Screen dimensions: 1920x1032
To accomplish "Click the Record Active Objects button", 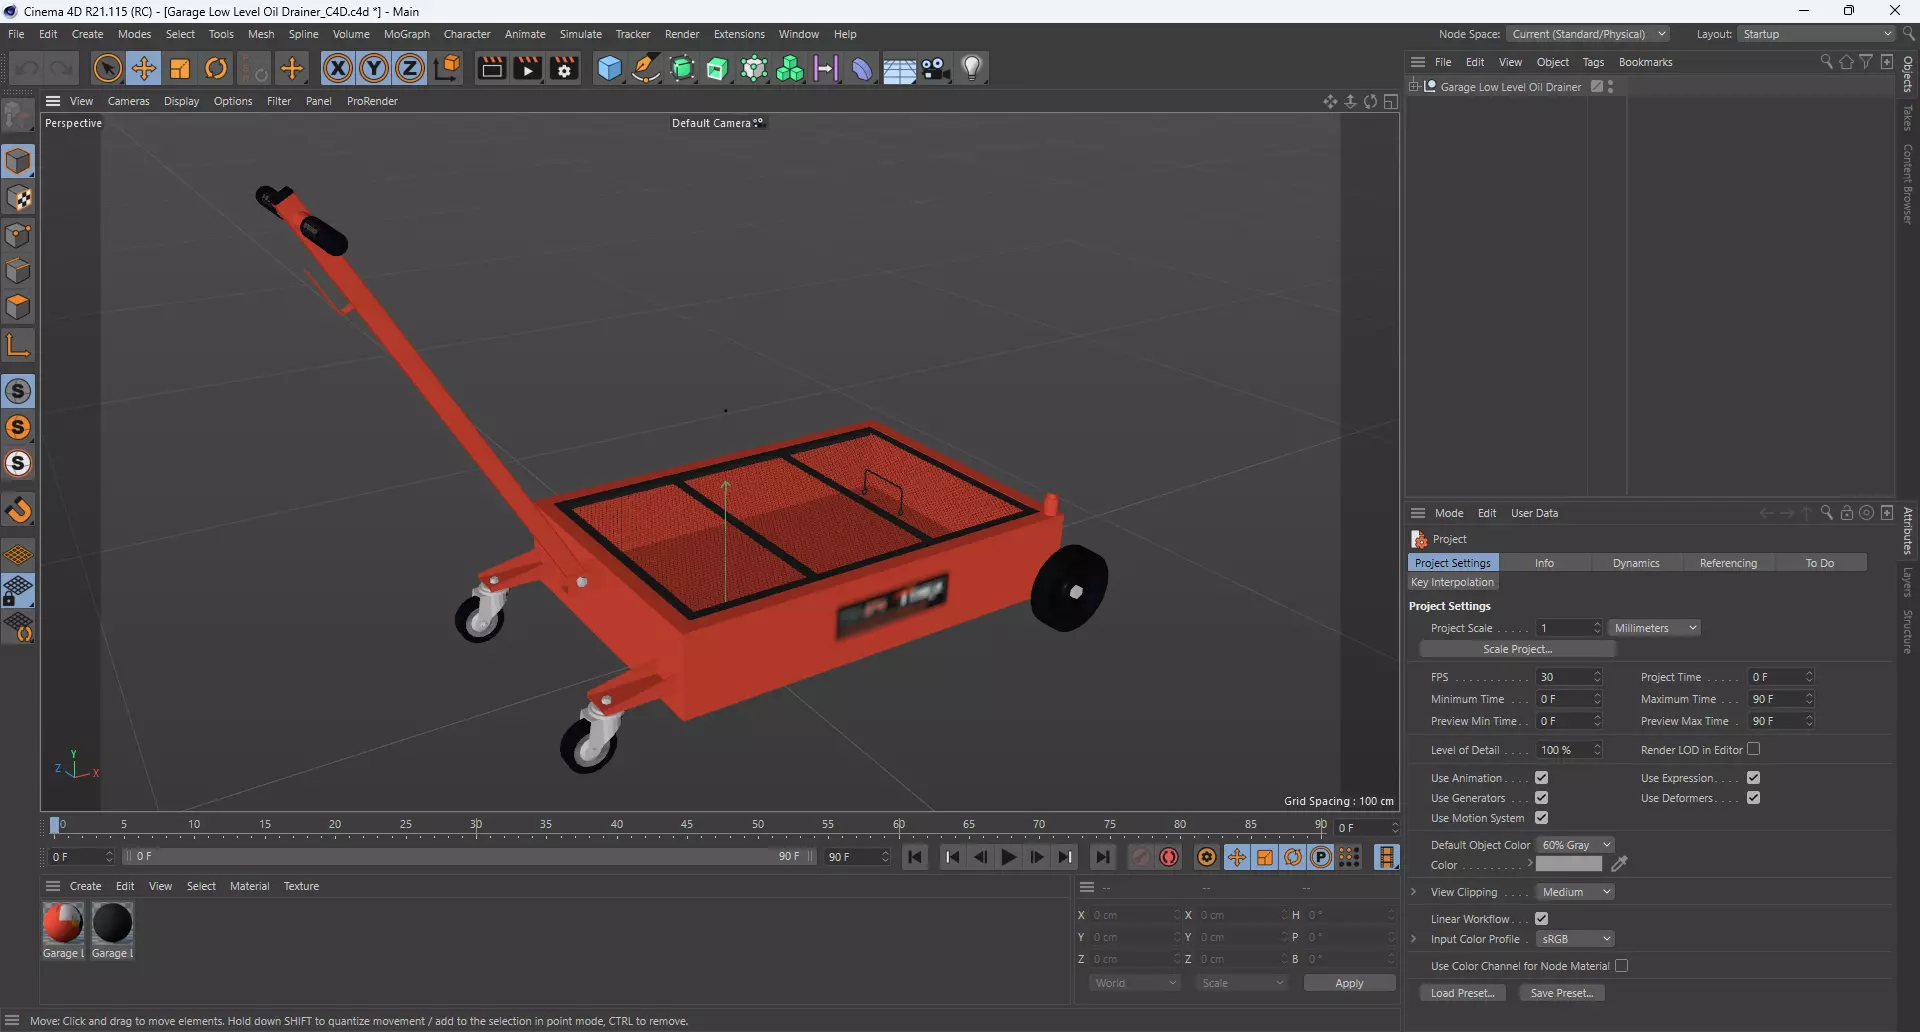I will pyautogui.click(x=1140, y=857).
